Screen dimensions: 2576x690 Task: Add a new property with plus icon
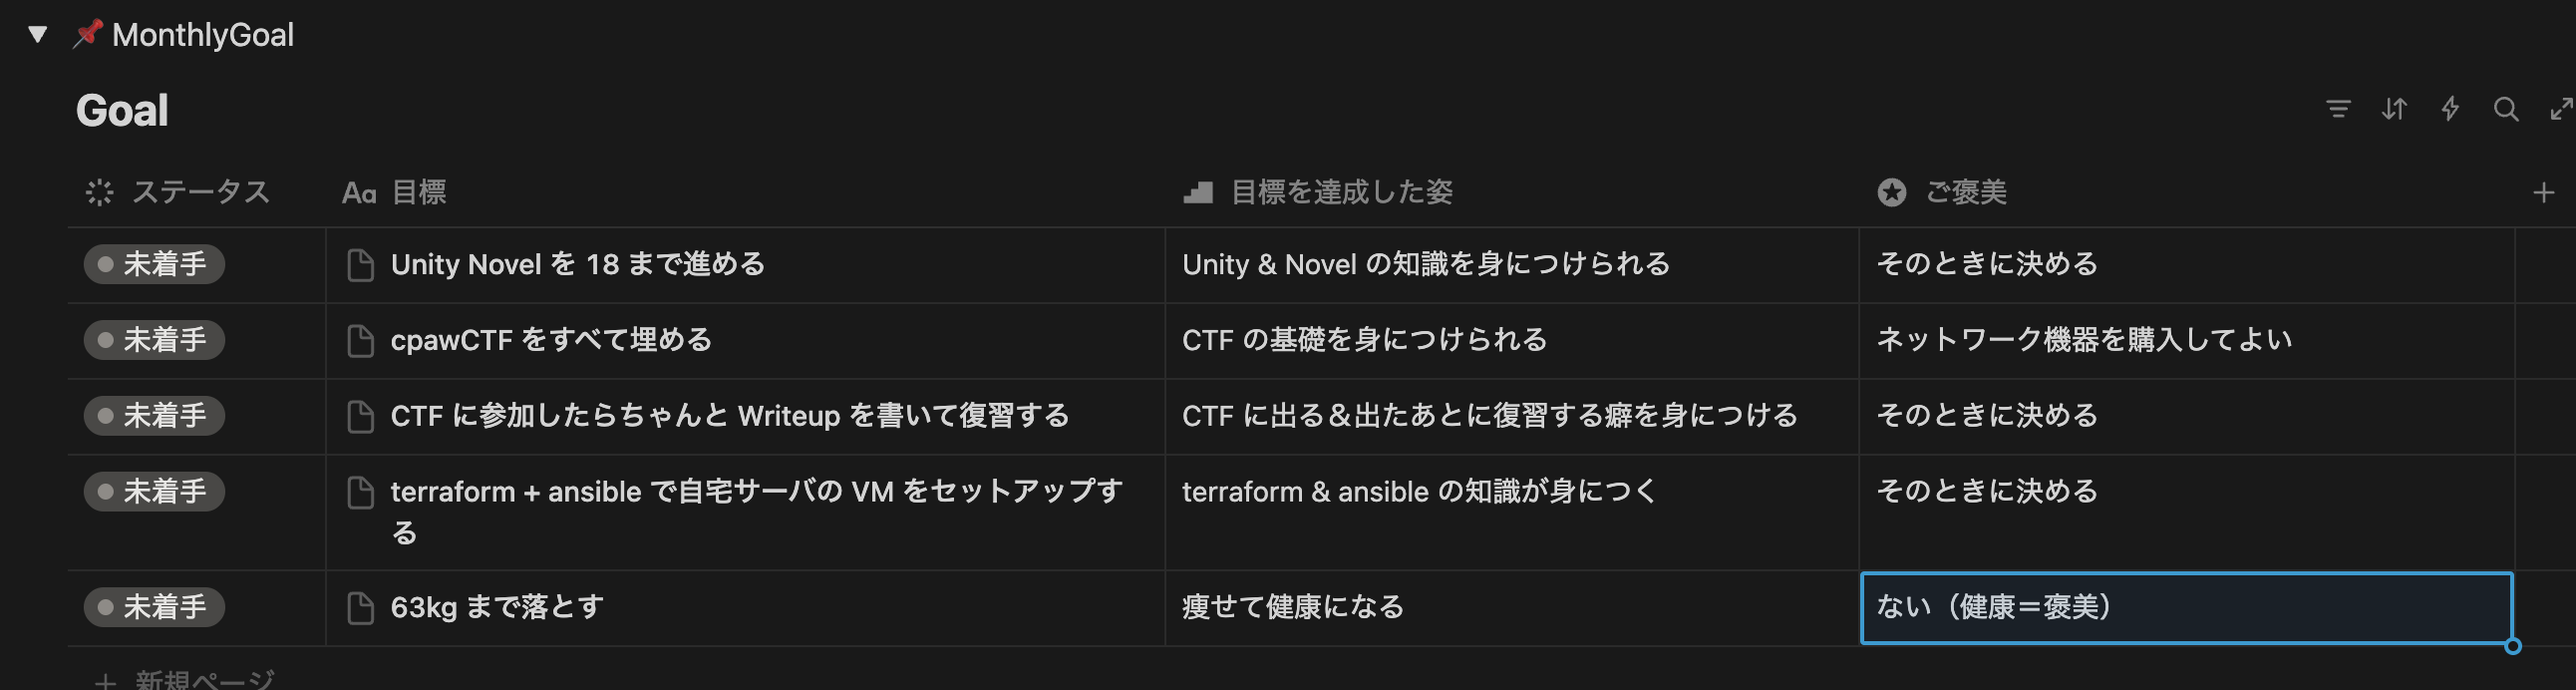pos(2544,193)
